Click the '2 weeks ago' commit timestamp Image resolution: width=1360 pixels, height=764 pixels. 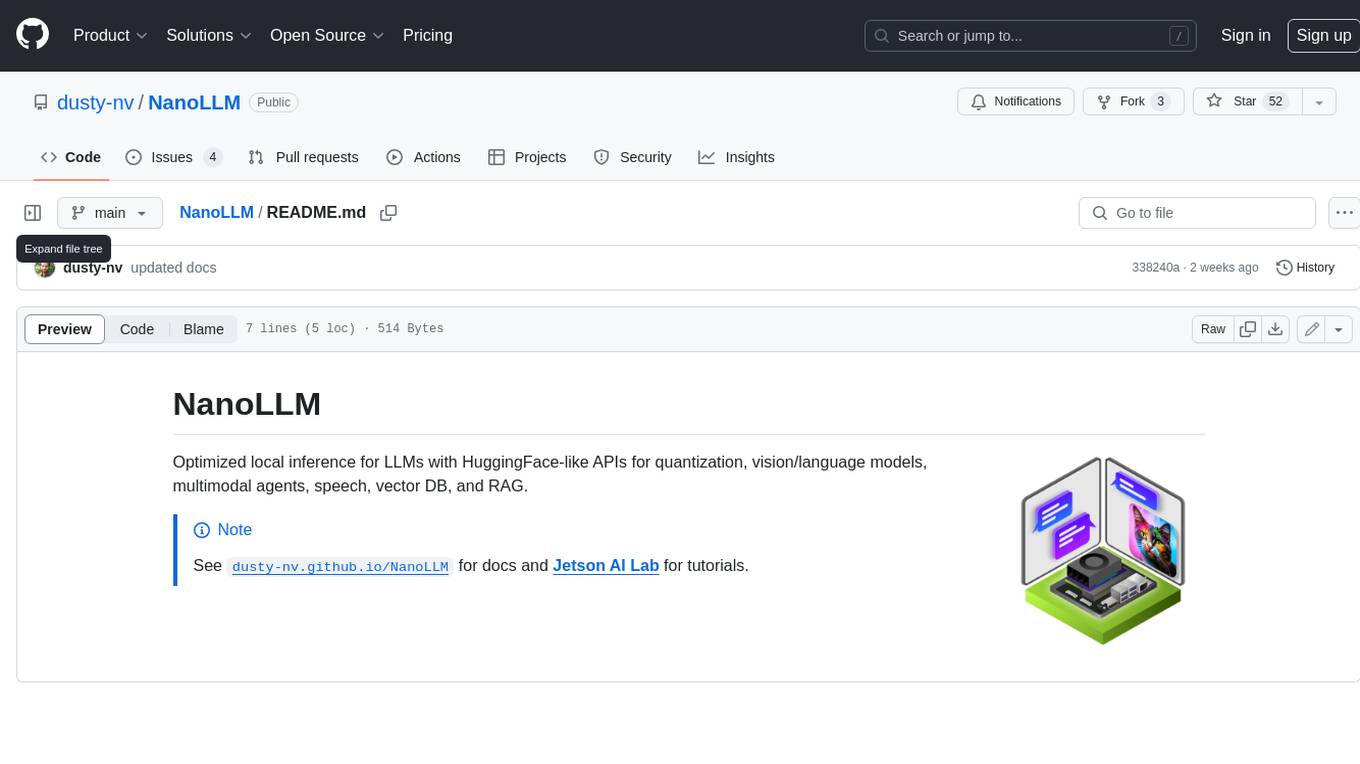[x=1224, y=268]
